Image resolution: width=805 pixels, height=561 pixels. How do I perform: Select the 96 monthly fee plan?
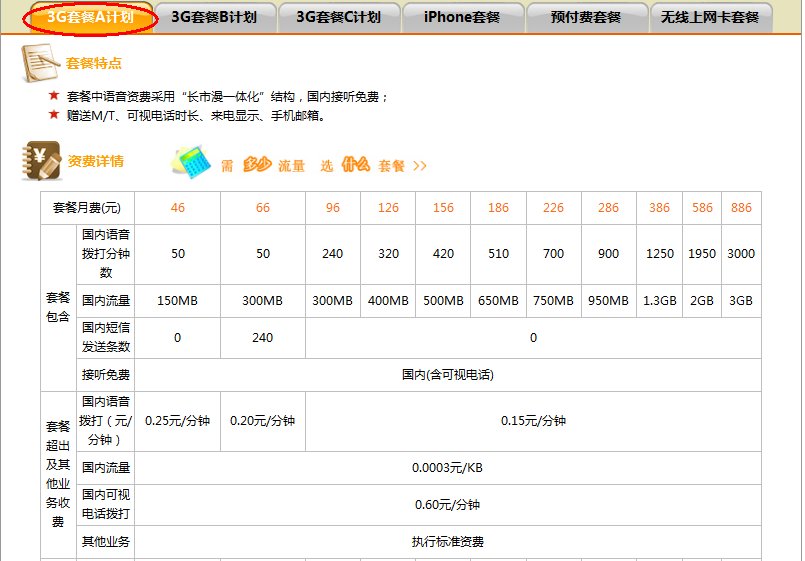coord(333,208)
